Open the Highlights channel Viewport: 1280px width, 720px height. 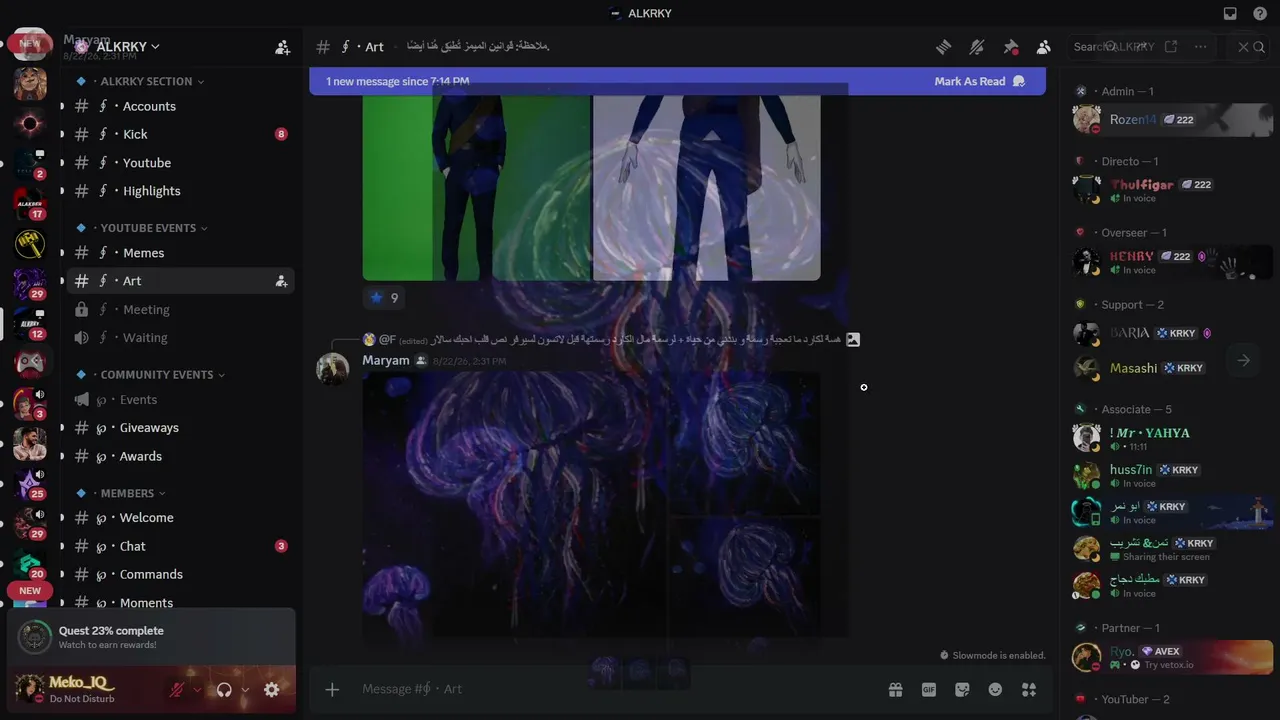(x=180, y=191)
